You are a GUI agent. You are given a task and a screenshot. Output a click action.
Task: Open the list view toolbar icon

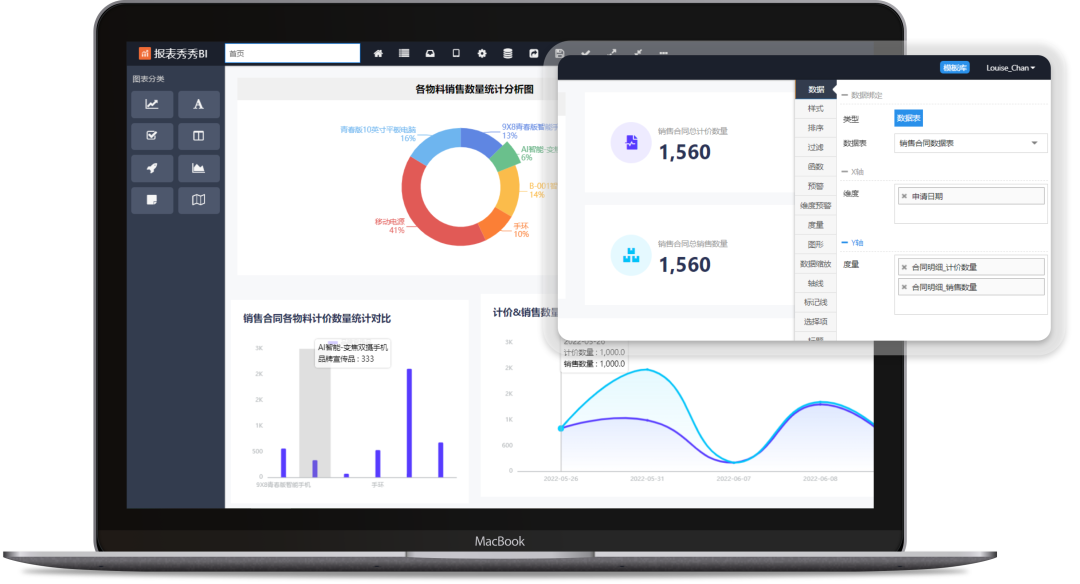tap(404, 54)
